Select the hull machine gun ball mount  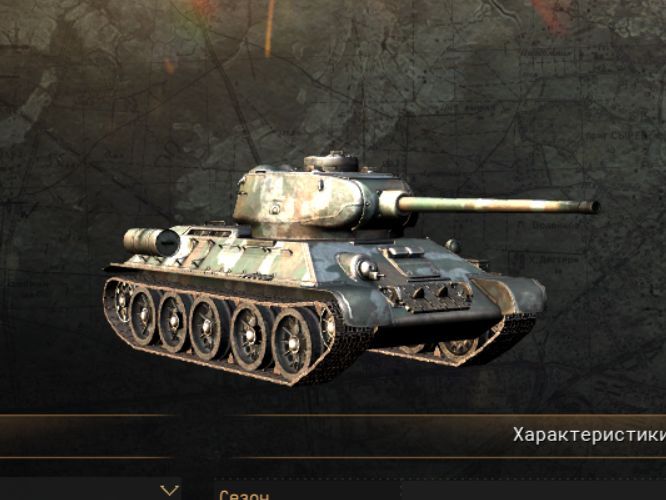[366, 268]
